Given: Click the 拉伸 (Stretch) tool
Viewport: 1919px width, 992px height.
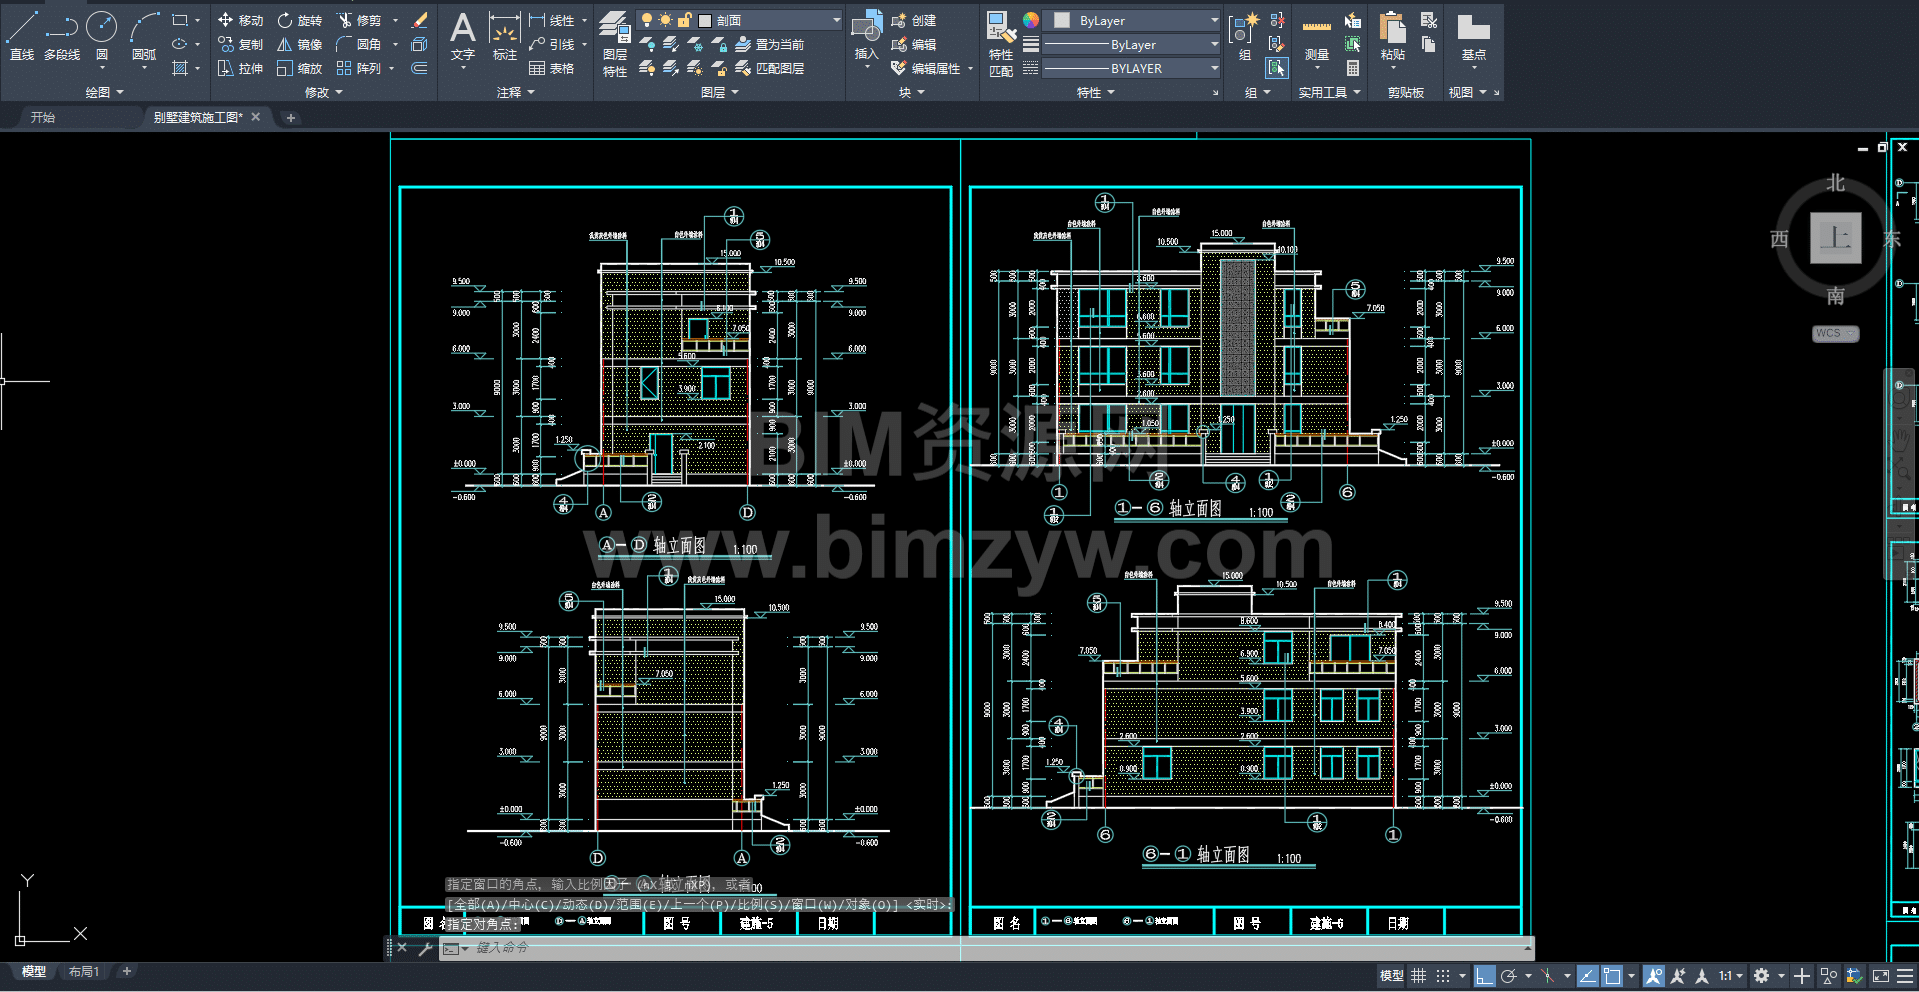Looking at the screenshot, I should coord(240,68).
